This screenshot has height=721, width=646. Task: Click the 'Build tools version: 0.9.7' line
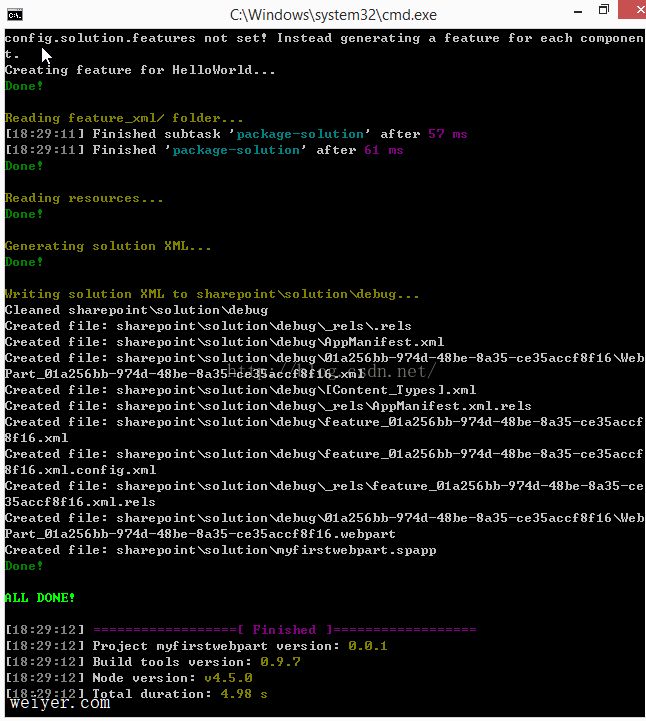tap(152, 662)
